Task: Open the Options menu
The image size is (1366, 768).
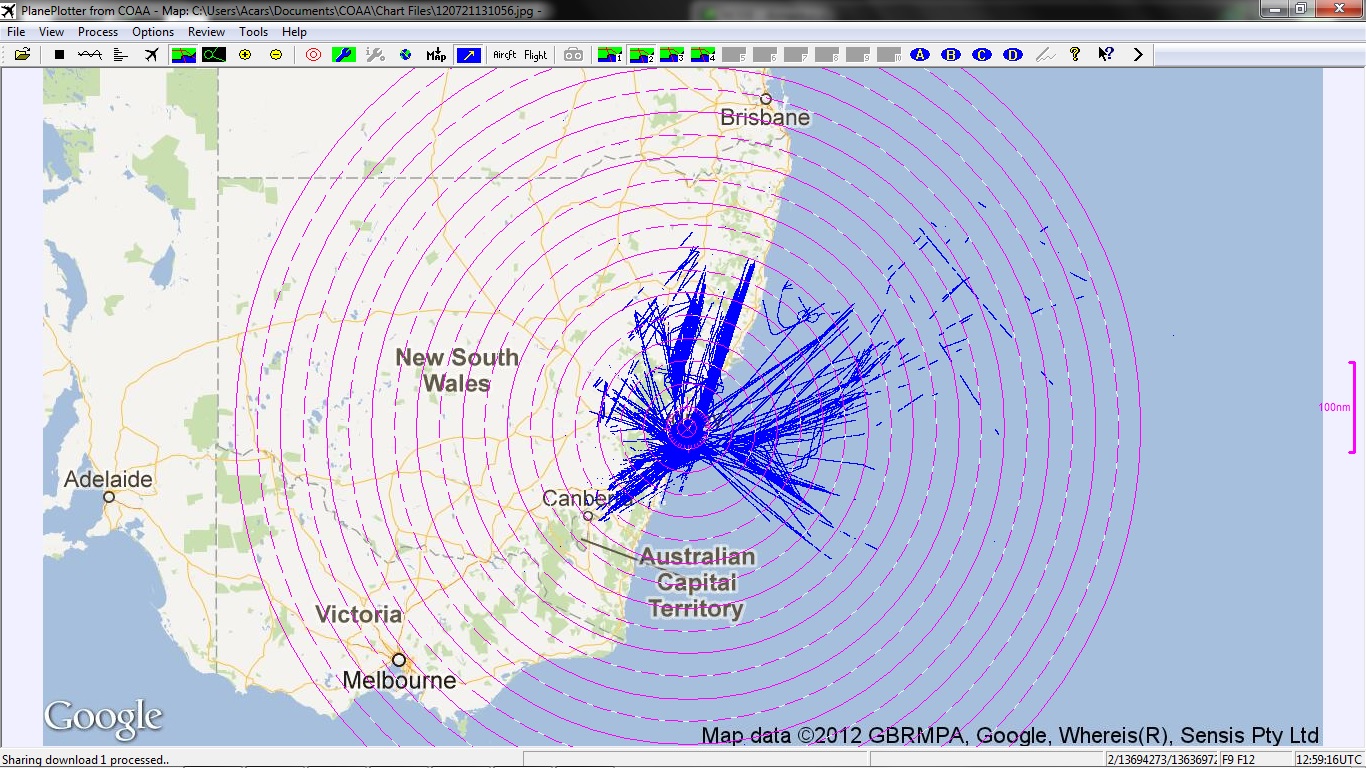Action: point(153,32)
